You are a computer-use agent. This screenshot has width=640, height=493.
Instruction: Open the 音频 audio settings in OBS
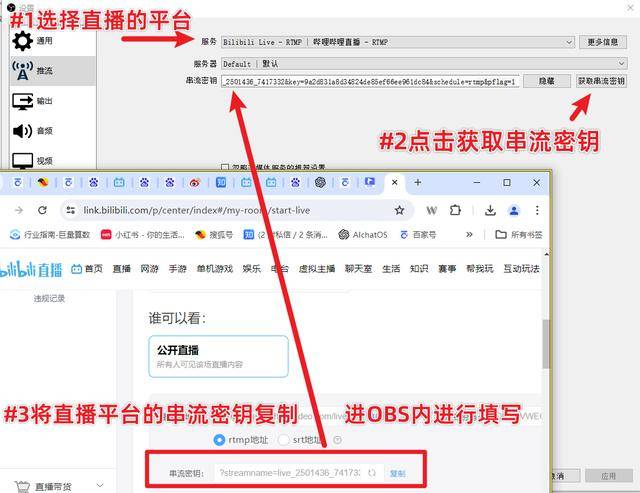click(x=33, y=131)
